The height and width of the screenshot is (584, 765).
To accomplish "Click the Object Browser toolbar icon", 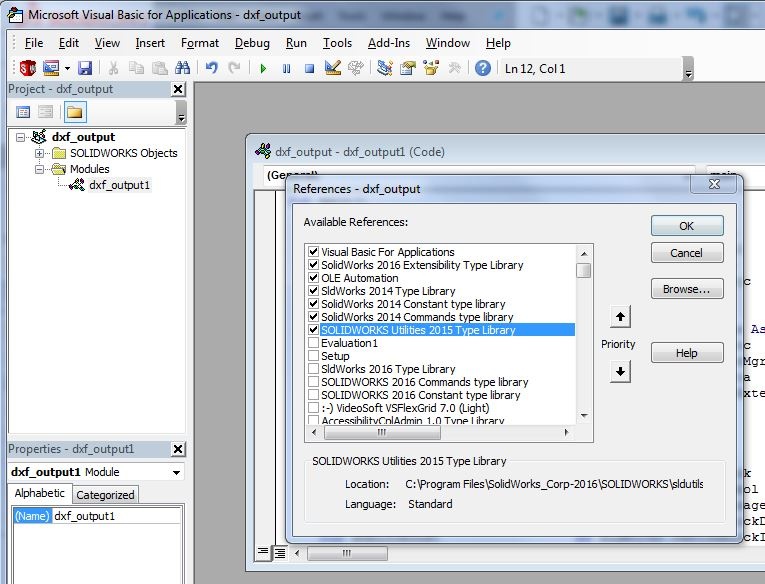I will [x=431, y=68].
